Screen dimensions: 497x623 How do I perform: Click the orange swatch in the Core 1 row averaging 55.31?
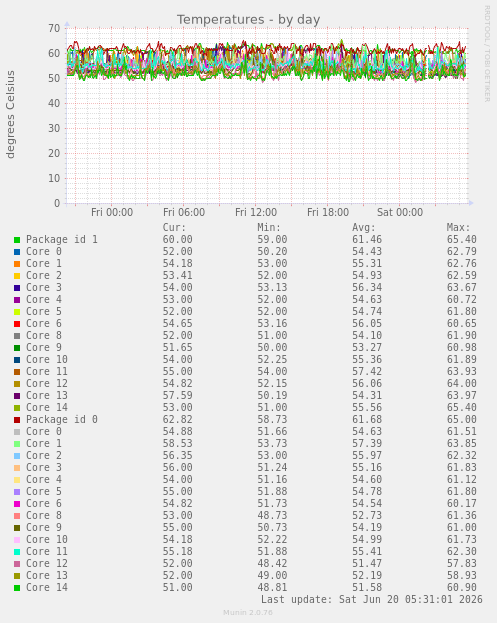coord(17,264)
